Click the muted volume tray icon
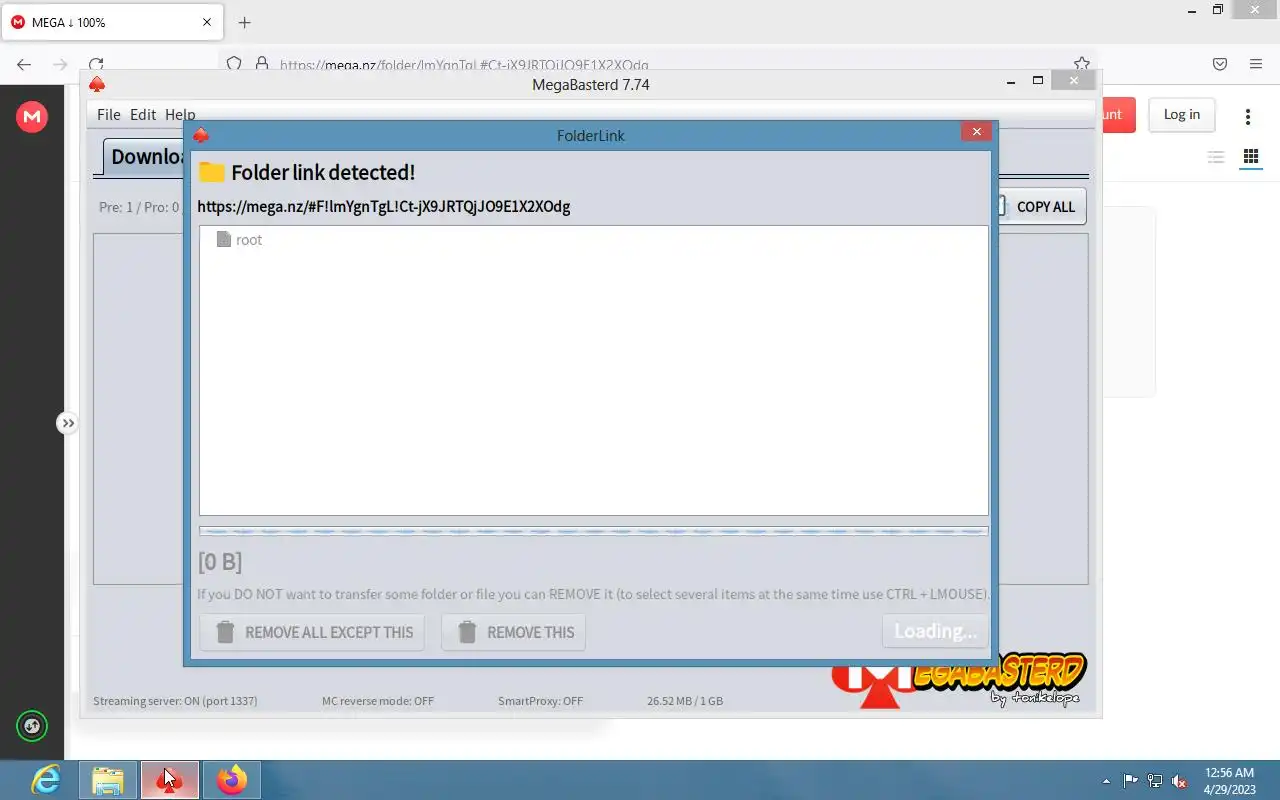This screenshot has width=1280, height=800. coord(1180,781)
